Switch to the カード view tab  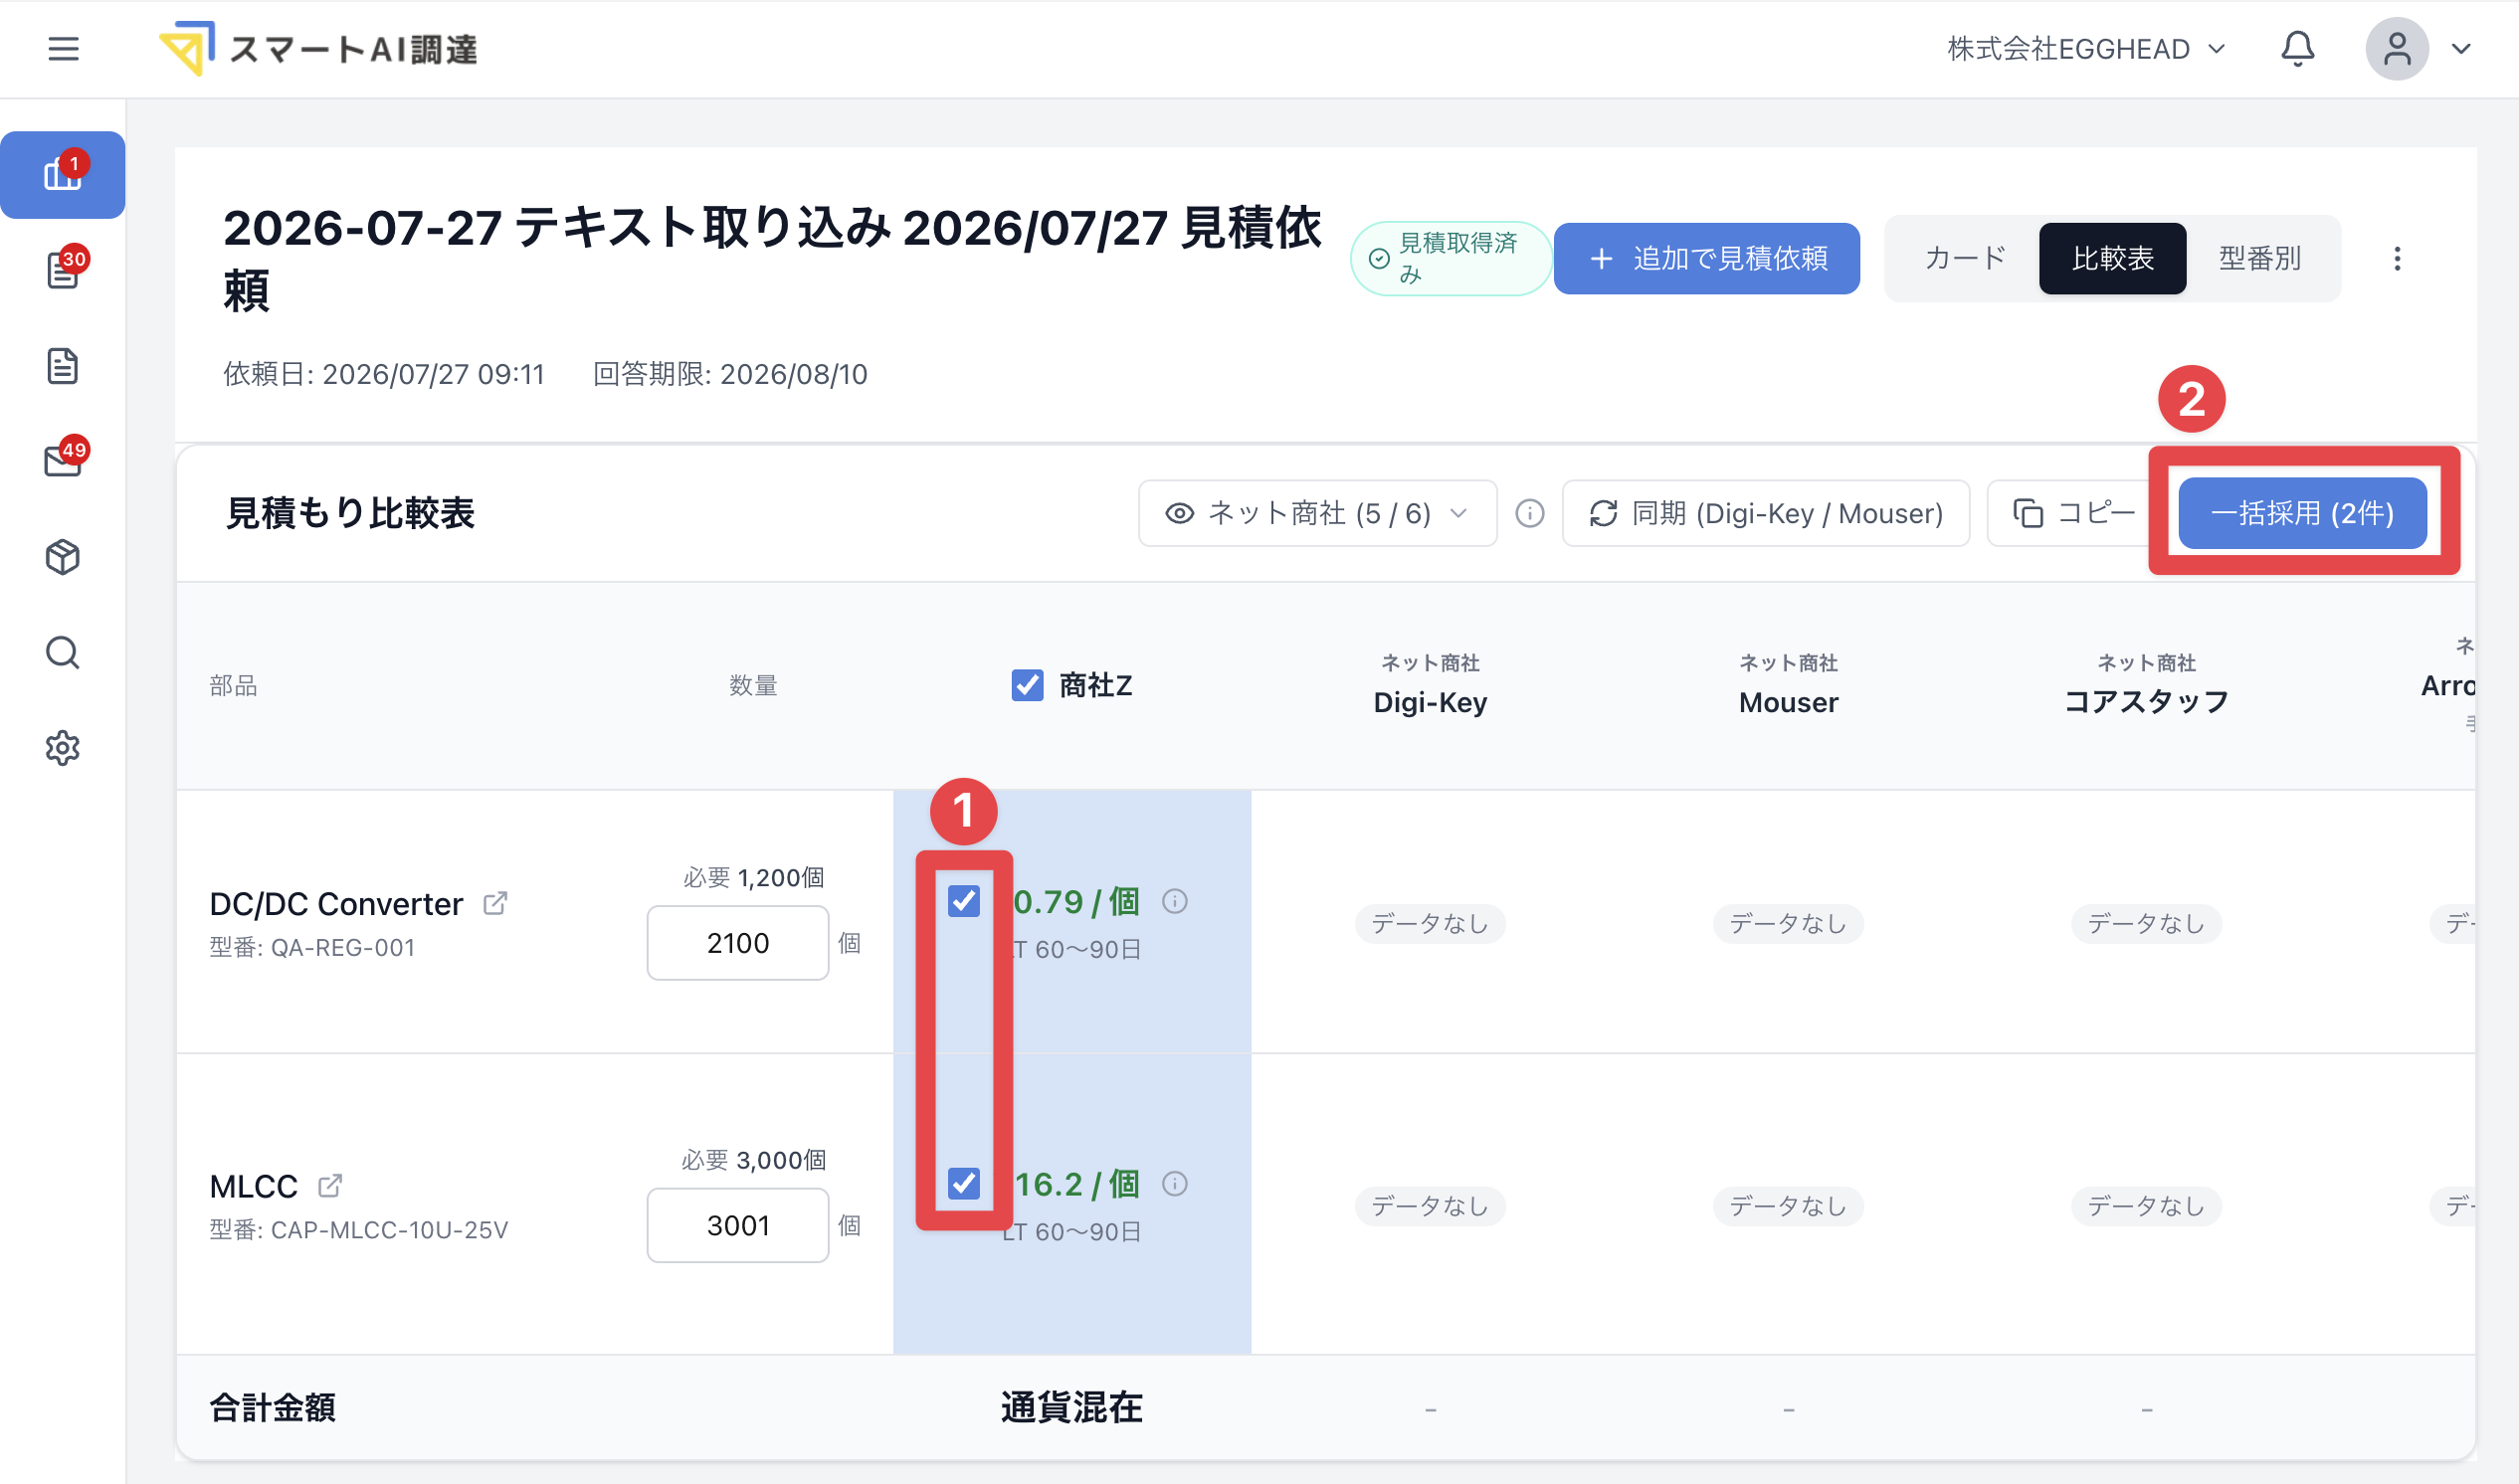coord(1964,259)
